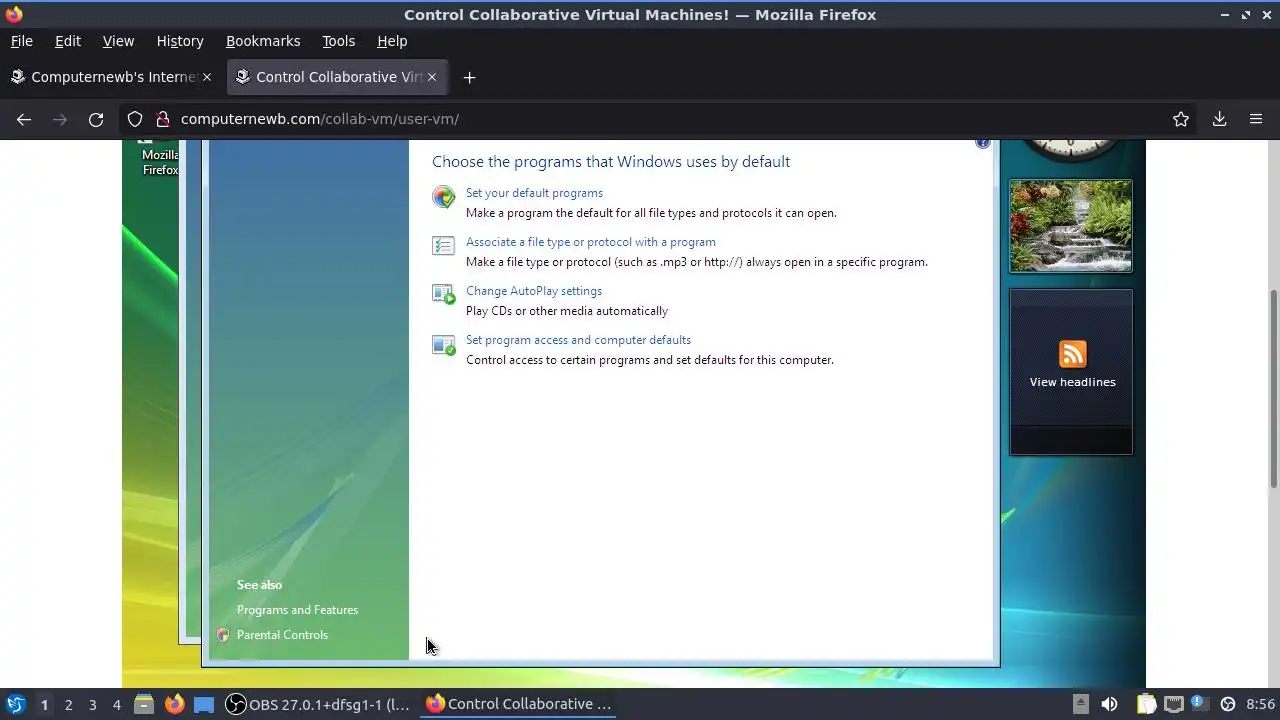Image resolution: width=1280 pixels, height=720 pixels.
Task: Open Programs and Features link
Action: (x=297, y=610)
